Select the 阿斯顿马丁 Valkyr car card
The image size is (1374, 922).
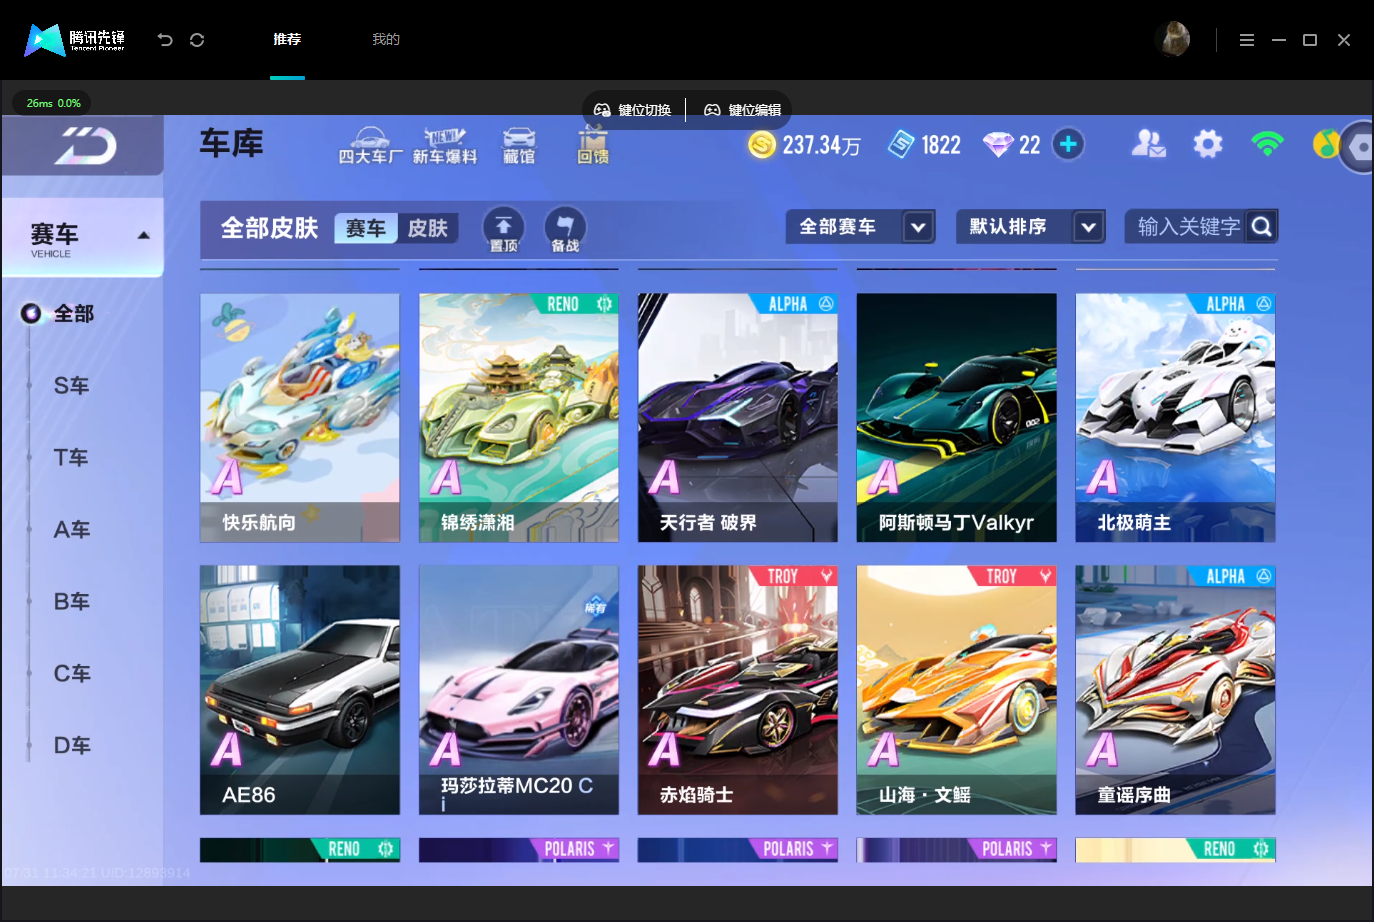[957, 418]
